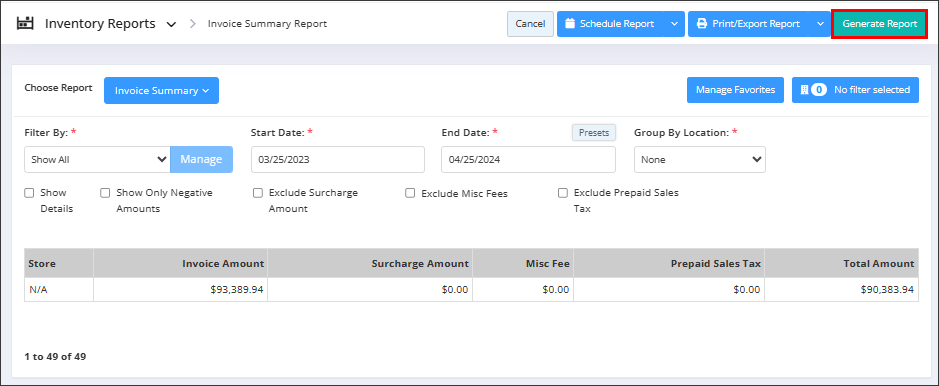This screenshot has height=386, width=939.
Task: Enable Exclude Prepaid Sales Tax checkbox
Action: coord(563,193)
